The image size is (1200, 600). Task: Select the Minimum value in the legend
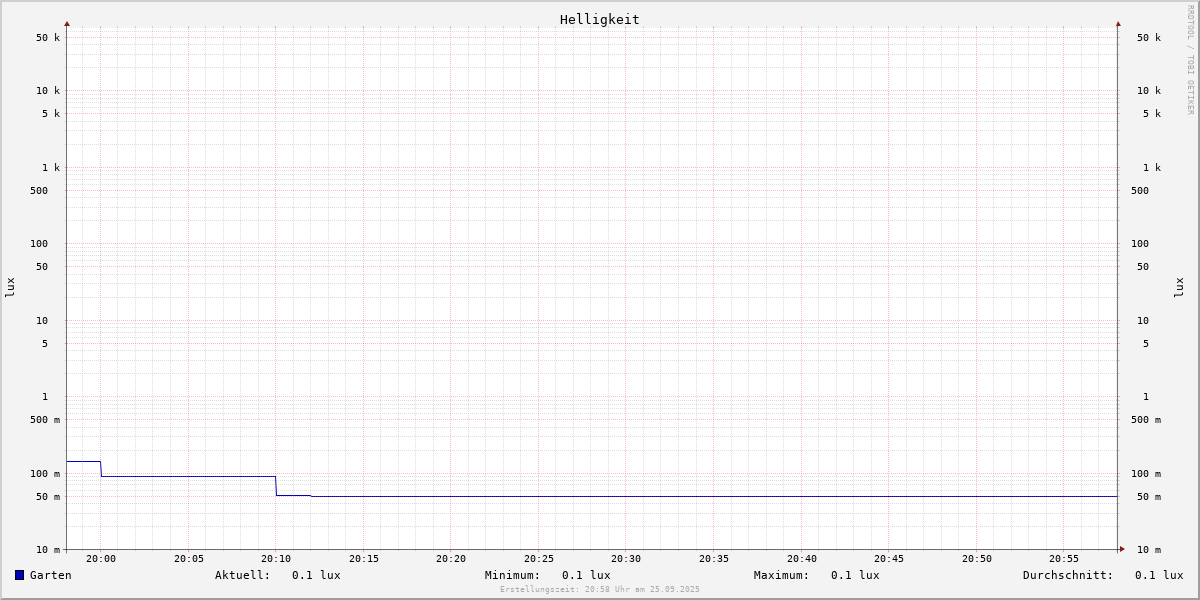click(586, 575)
